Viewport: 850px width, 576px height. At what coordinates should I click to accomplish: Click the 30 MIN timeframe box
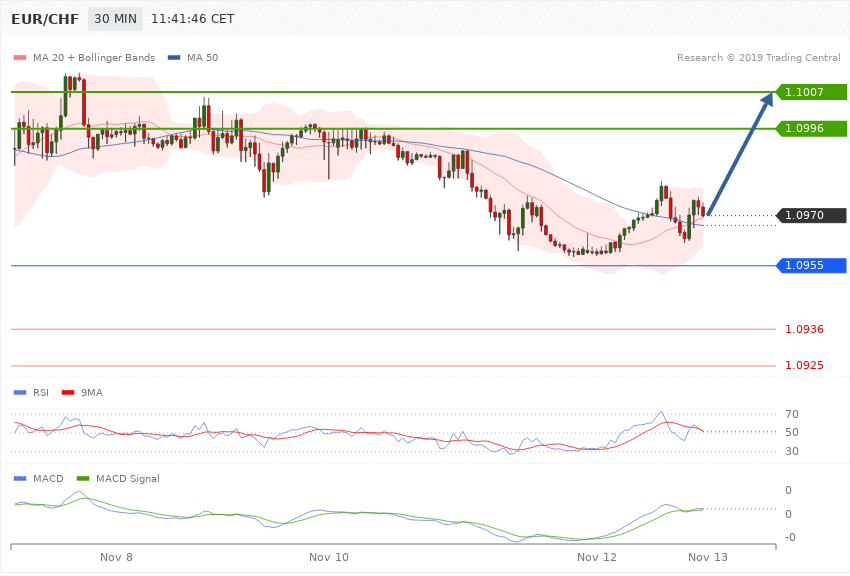(x=115, y=19)
